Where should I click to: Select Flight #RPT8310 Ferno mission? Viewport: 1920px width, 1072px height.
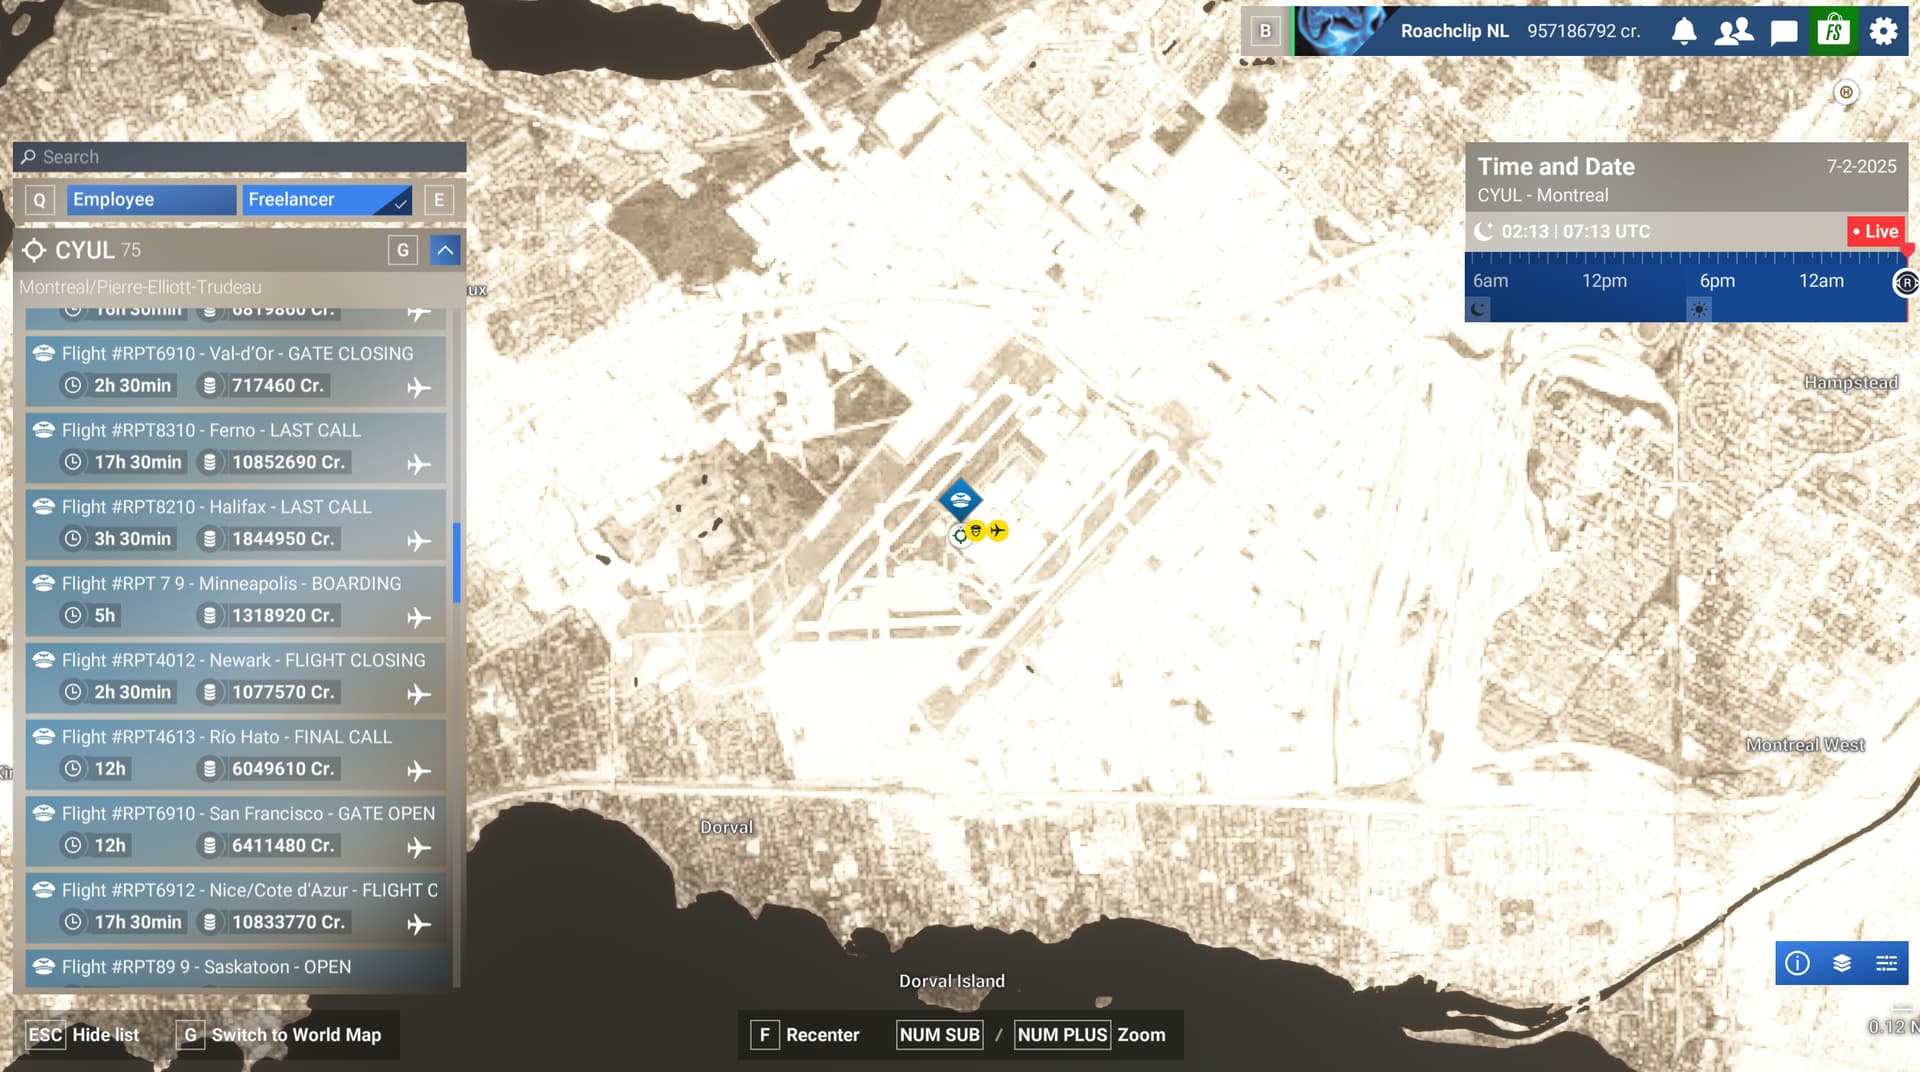point(236,447)
